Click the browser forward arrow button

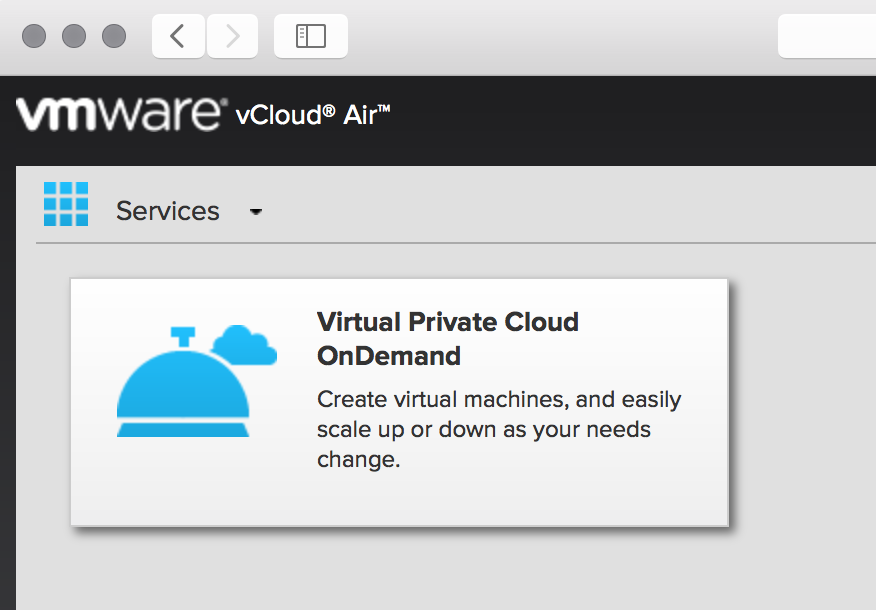(232, 36)
